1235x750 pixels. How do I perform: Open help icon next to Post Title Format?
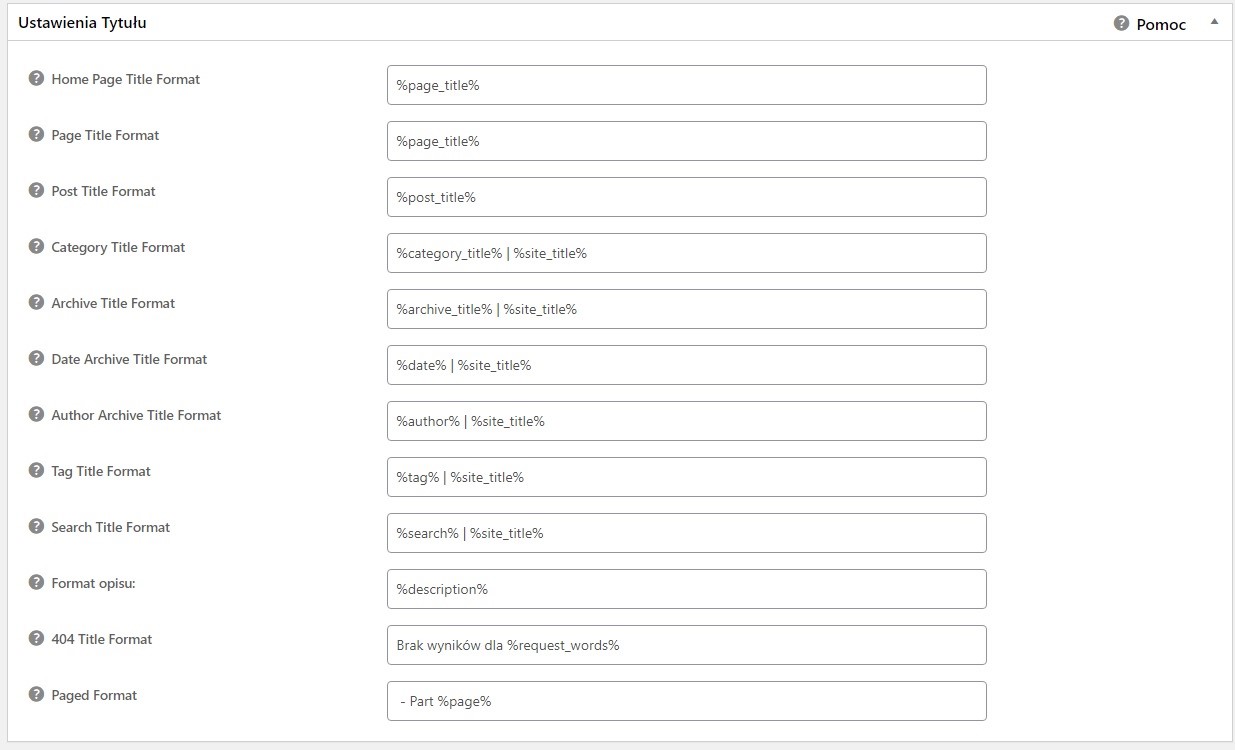tap(36, 191)
